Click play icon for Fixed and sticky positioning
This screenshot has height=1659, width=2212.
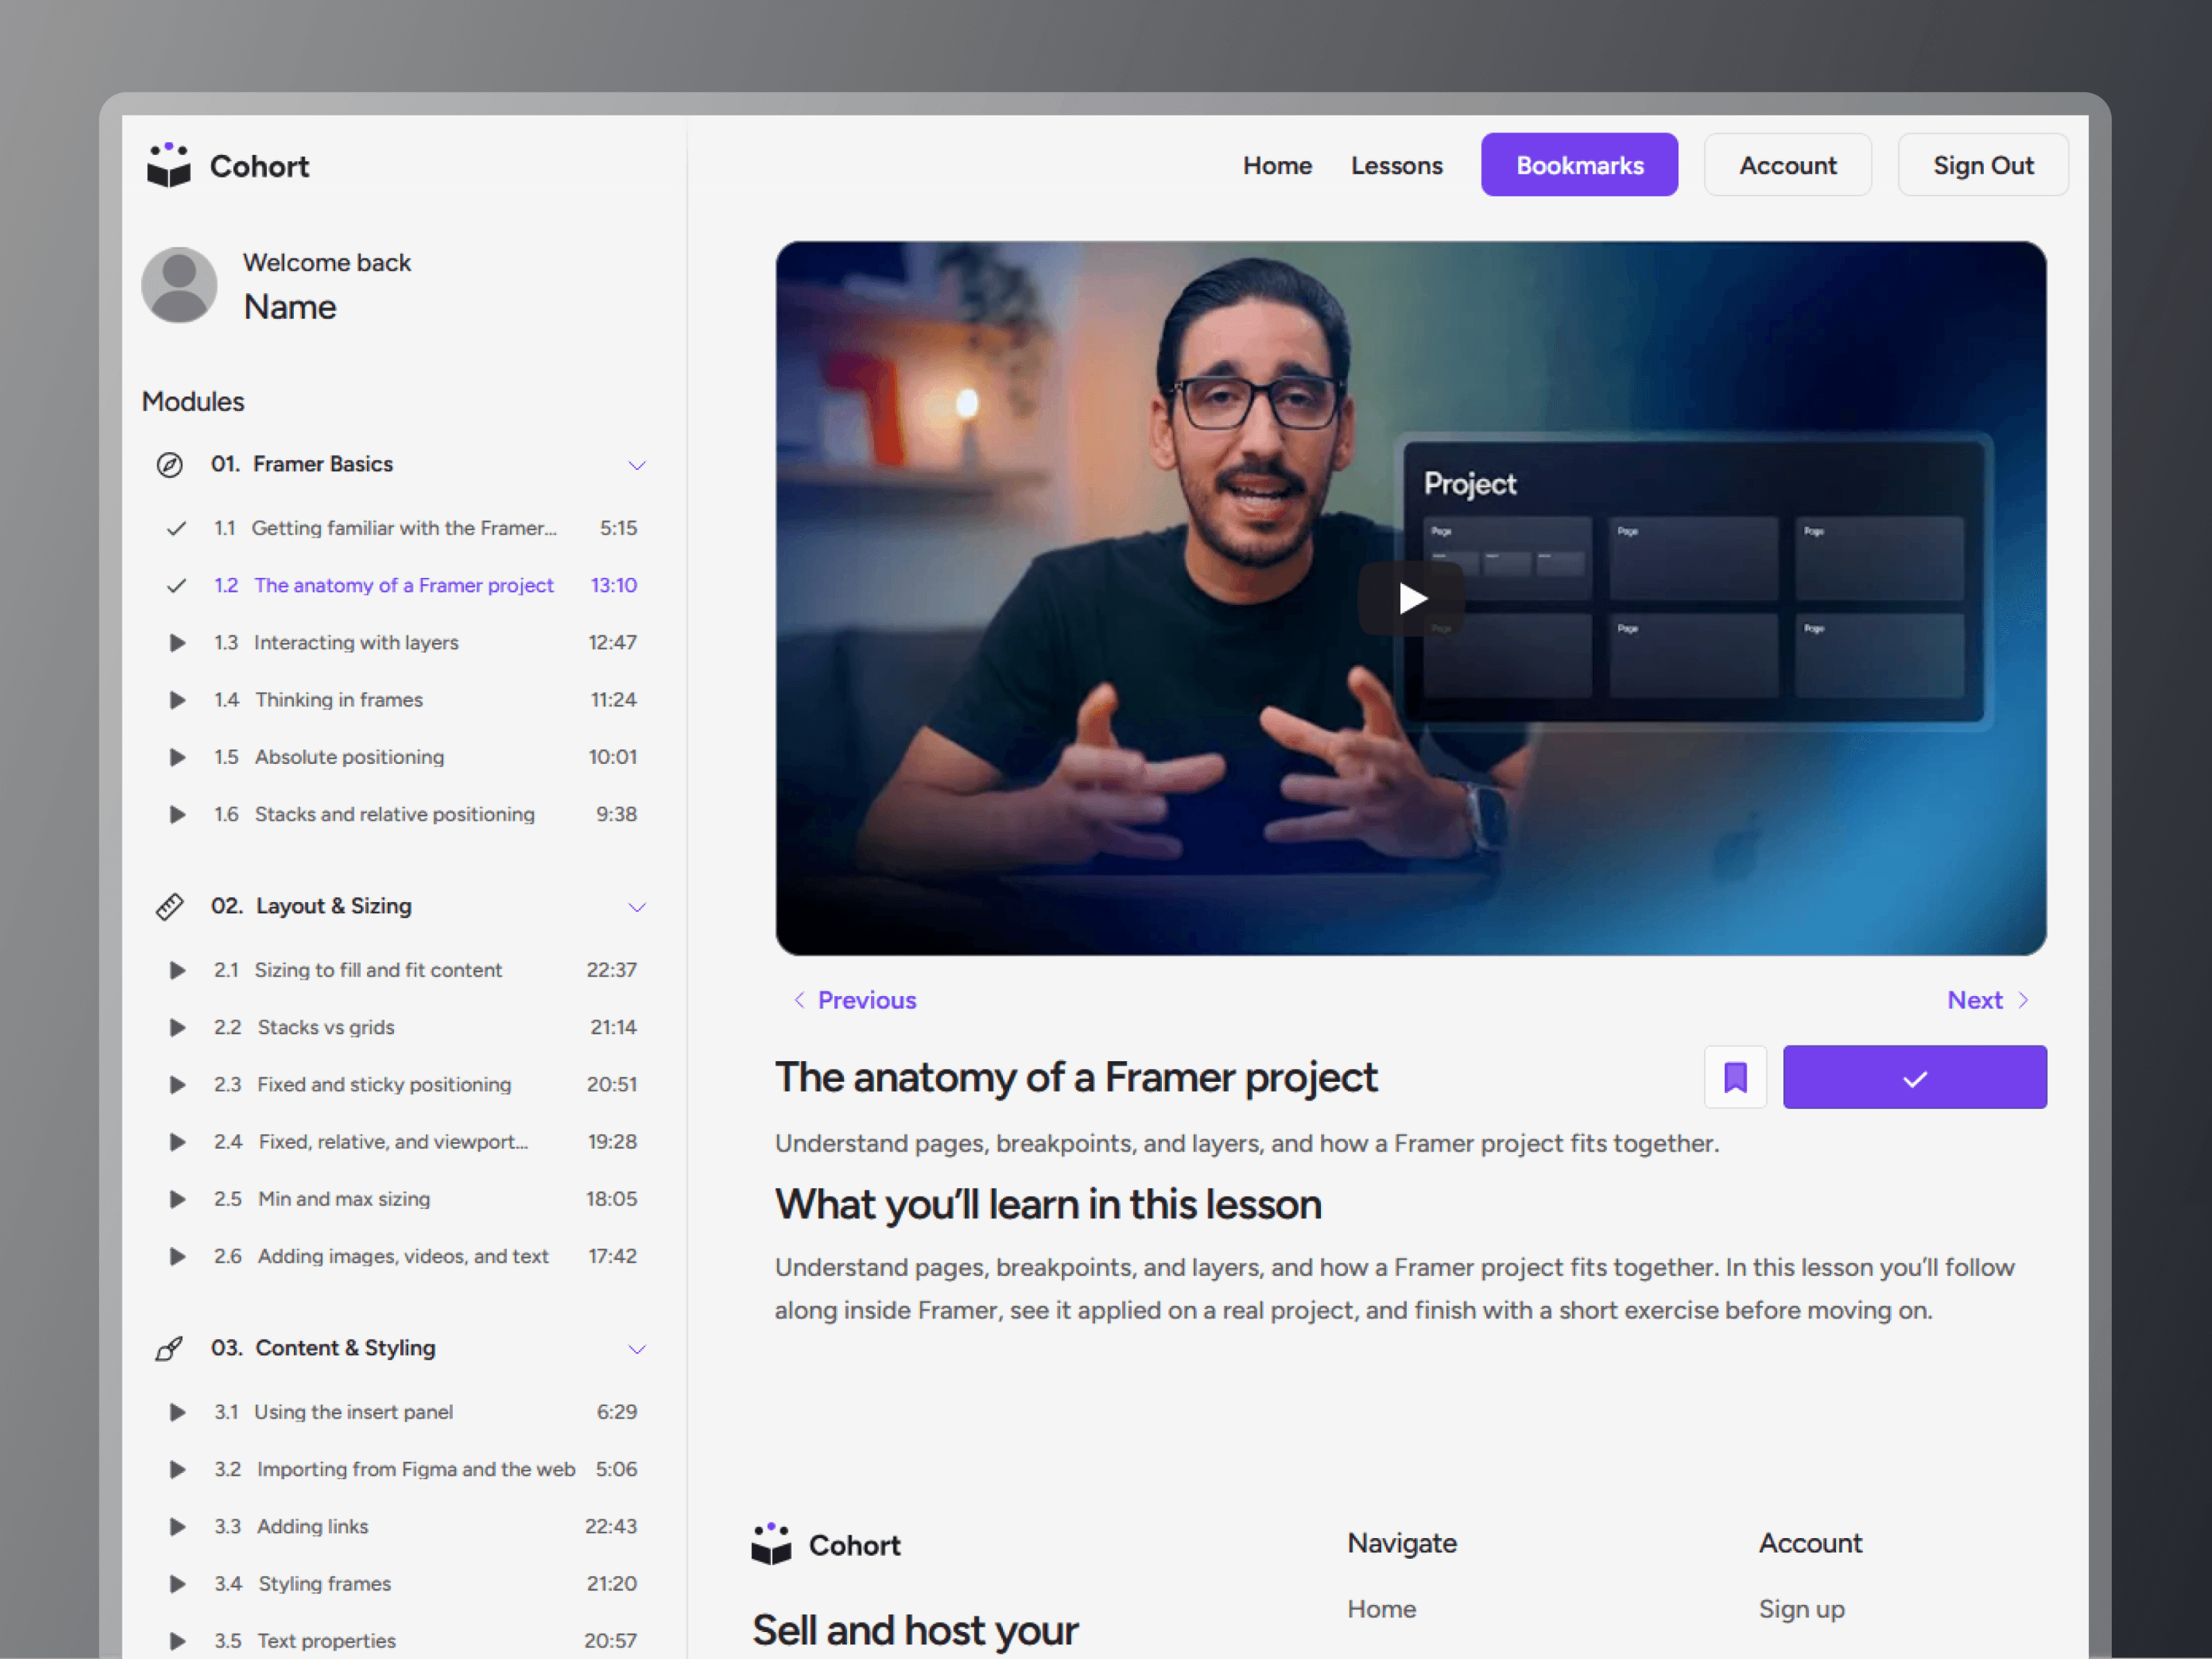pyautogui.click(x=177, y=1084)
